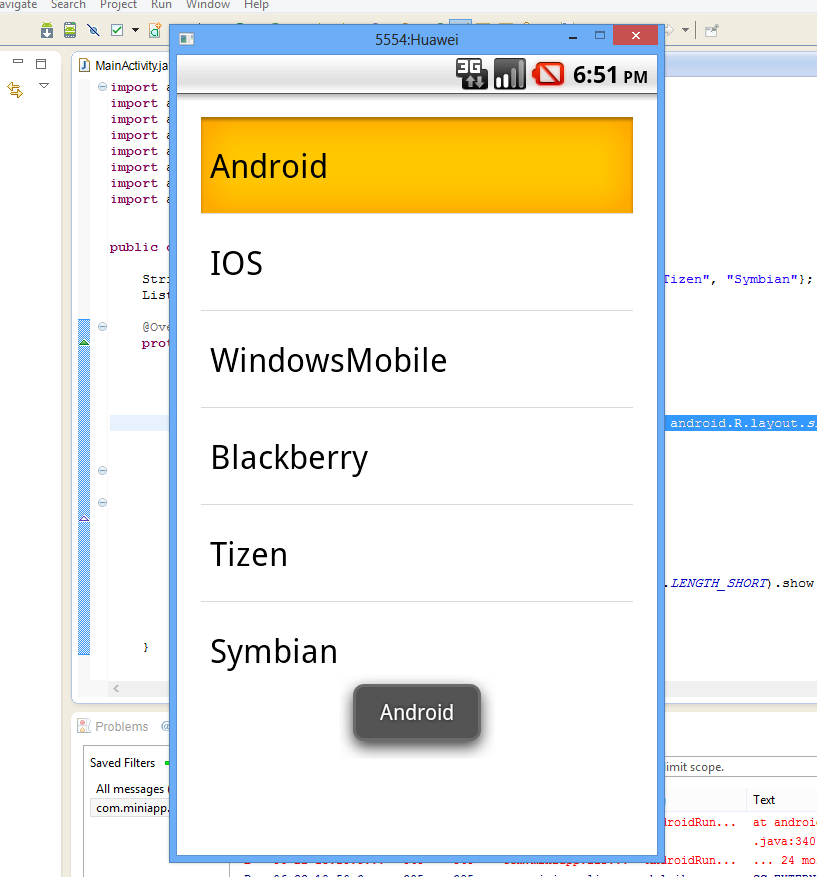Click the new Android XML file icon

(x=155, y=30)
